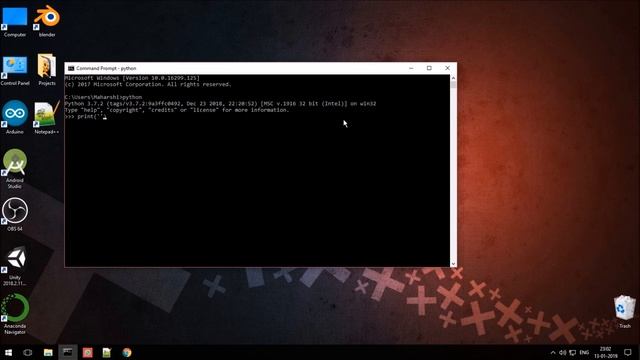The image size is (640, 360).
Task: Click the Command Prompt title bar icon
Action: tap(71, 68)
